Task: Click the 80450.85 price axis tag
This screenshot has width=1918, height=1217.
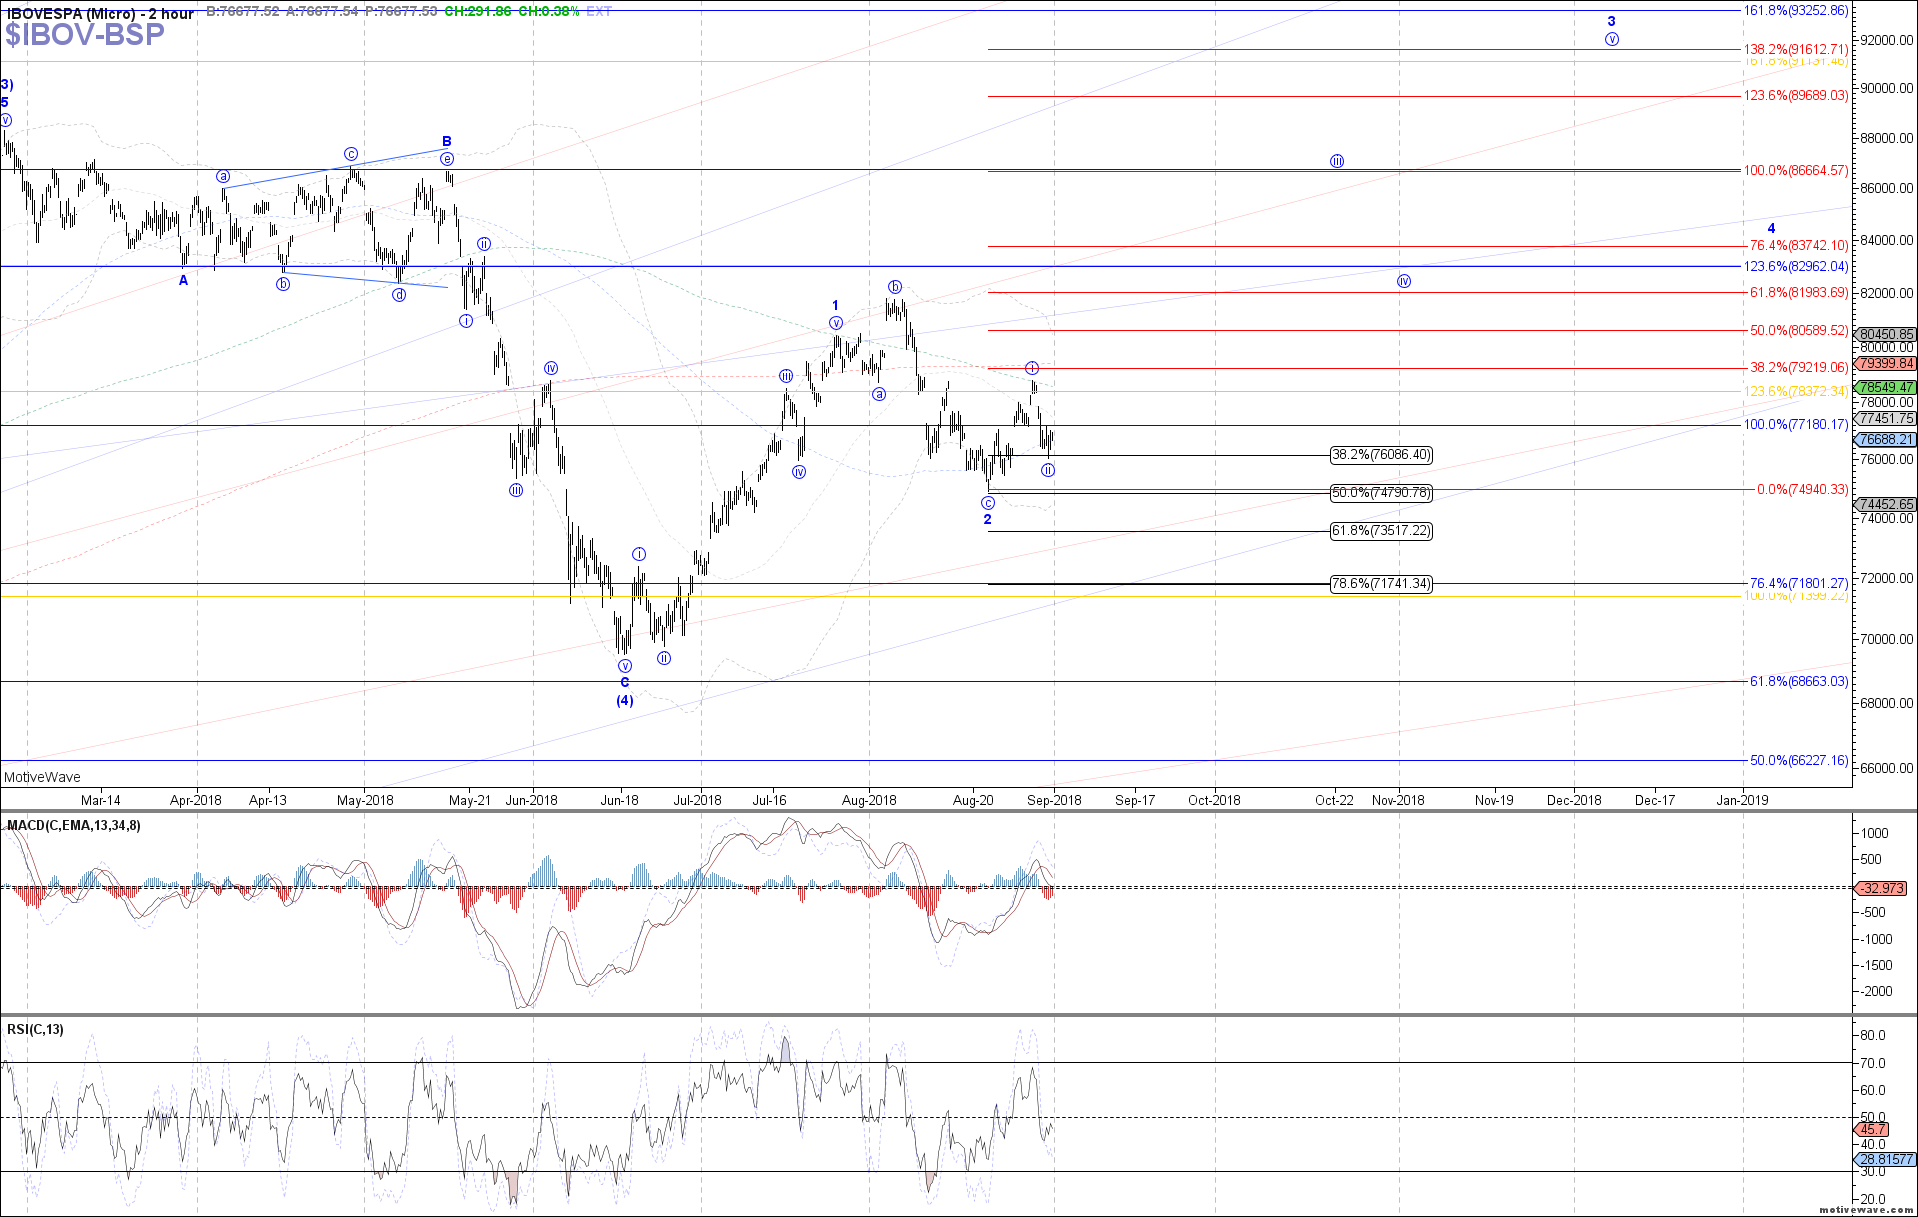Action: tap(1886, 335)
